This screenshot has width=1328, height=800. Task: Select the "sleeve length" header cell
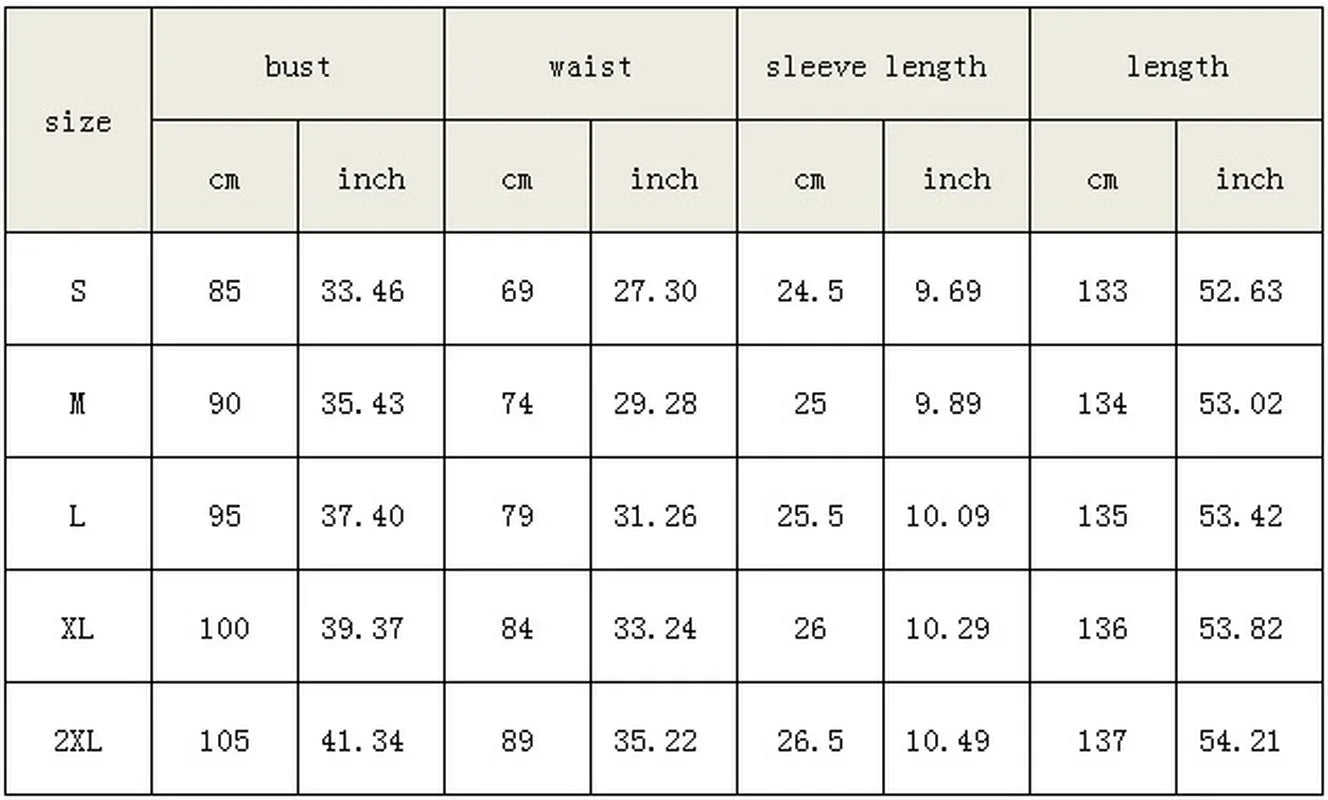tap(876, 66)
